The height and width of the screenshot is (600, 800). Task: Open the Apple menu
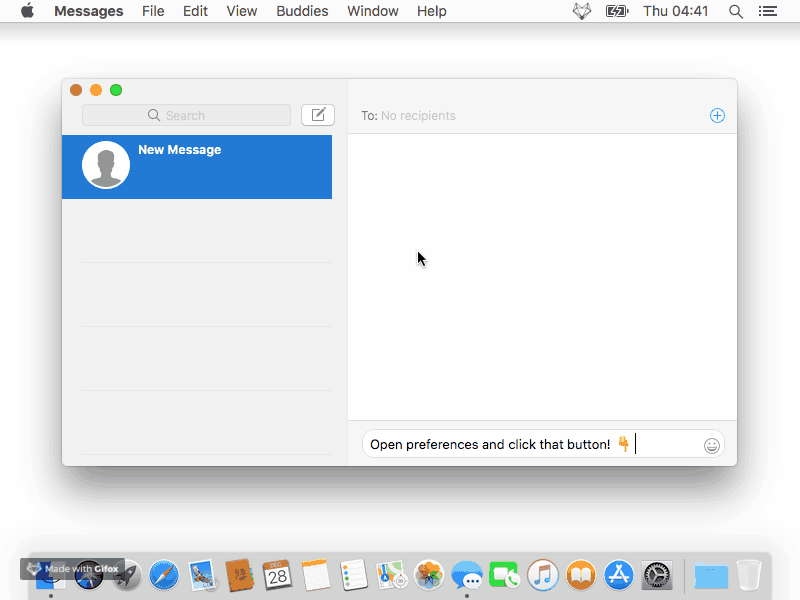point(28,11)
